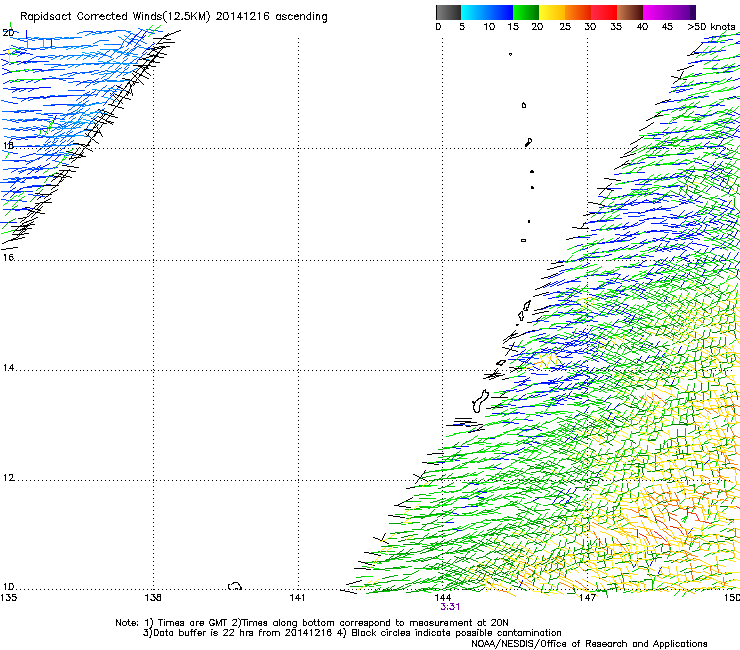
Task: Click the latitude label 12
Action: point(8,478)
